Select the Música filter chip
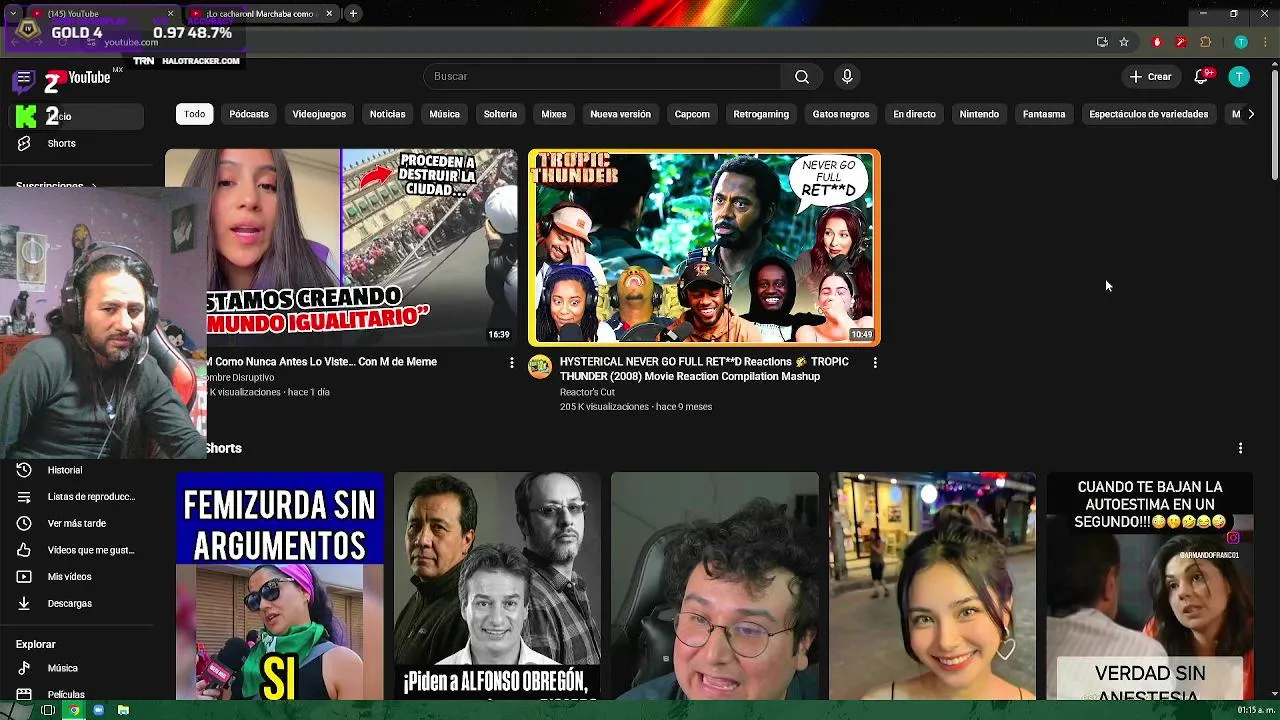The image size is (1280, 720). (444, 114)
